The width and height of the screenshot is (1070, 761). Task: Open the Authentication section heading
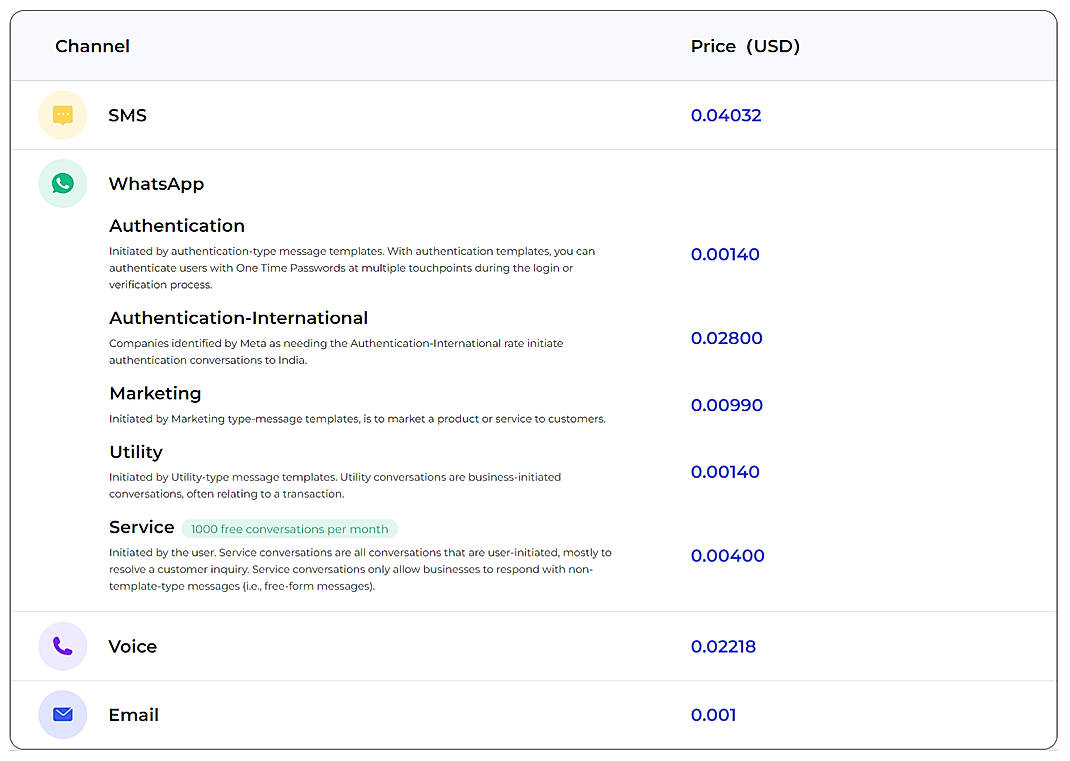tap(177, 226)
